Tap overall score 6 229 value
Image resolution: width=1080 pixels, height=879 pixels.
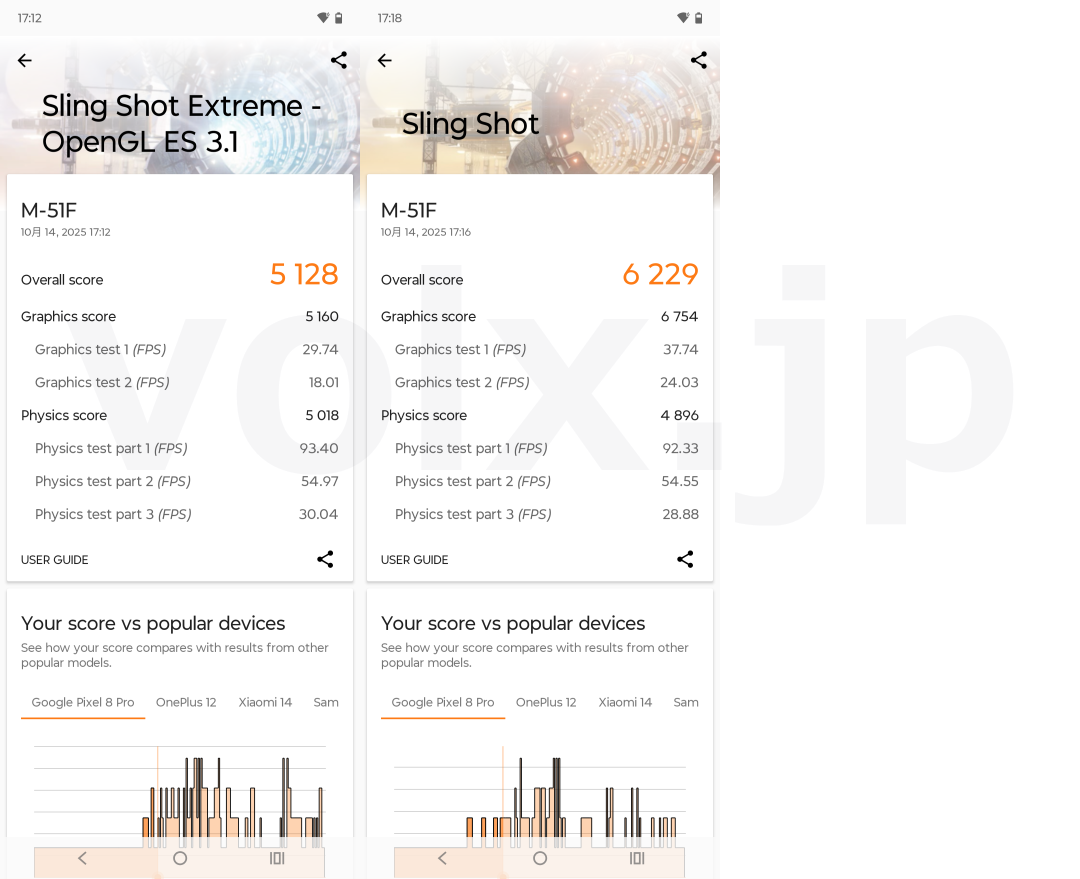[x=660, y=275]
